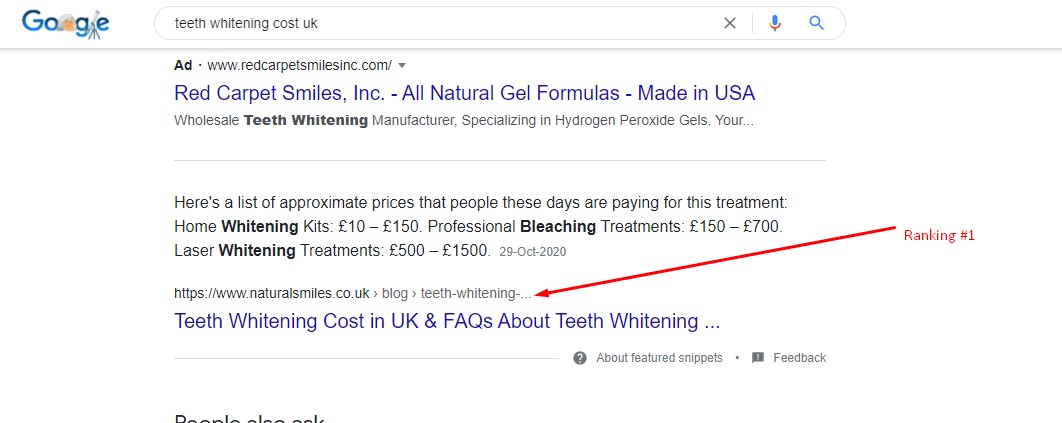Open the About featured snippets link
This screenshot has width=1062, height=423.
(659, 358)
